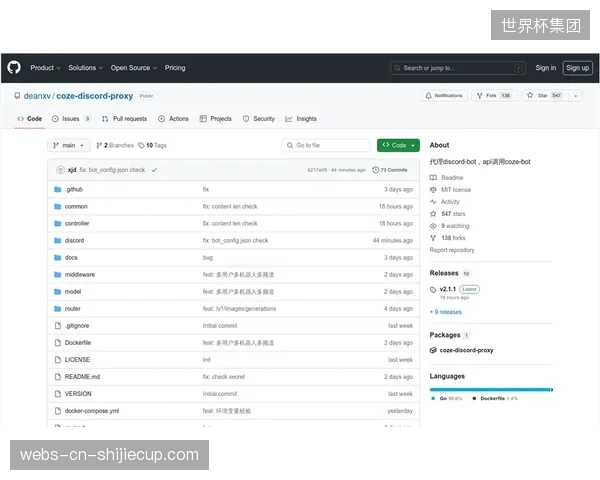Open the .github folder

coord(74,189)
